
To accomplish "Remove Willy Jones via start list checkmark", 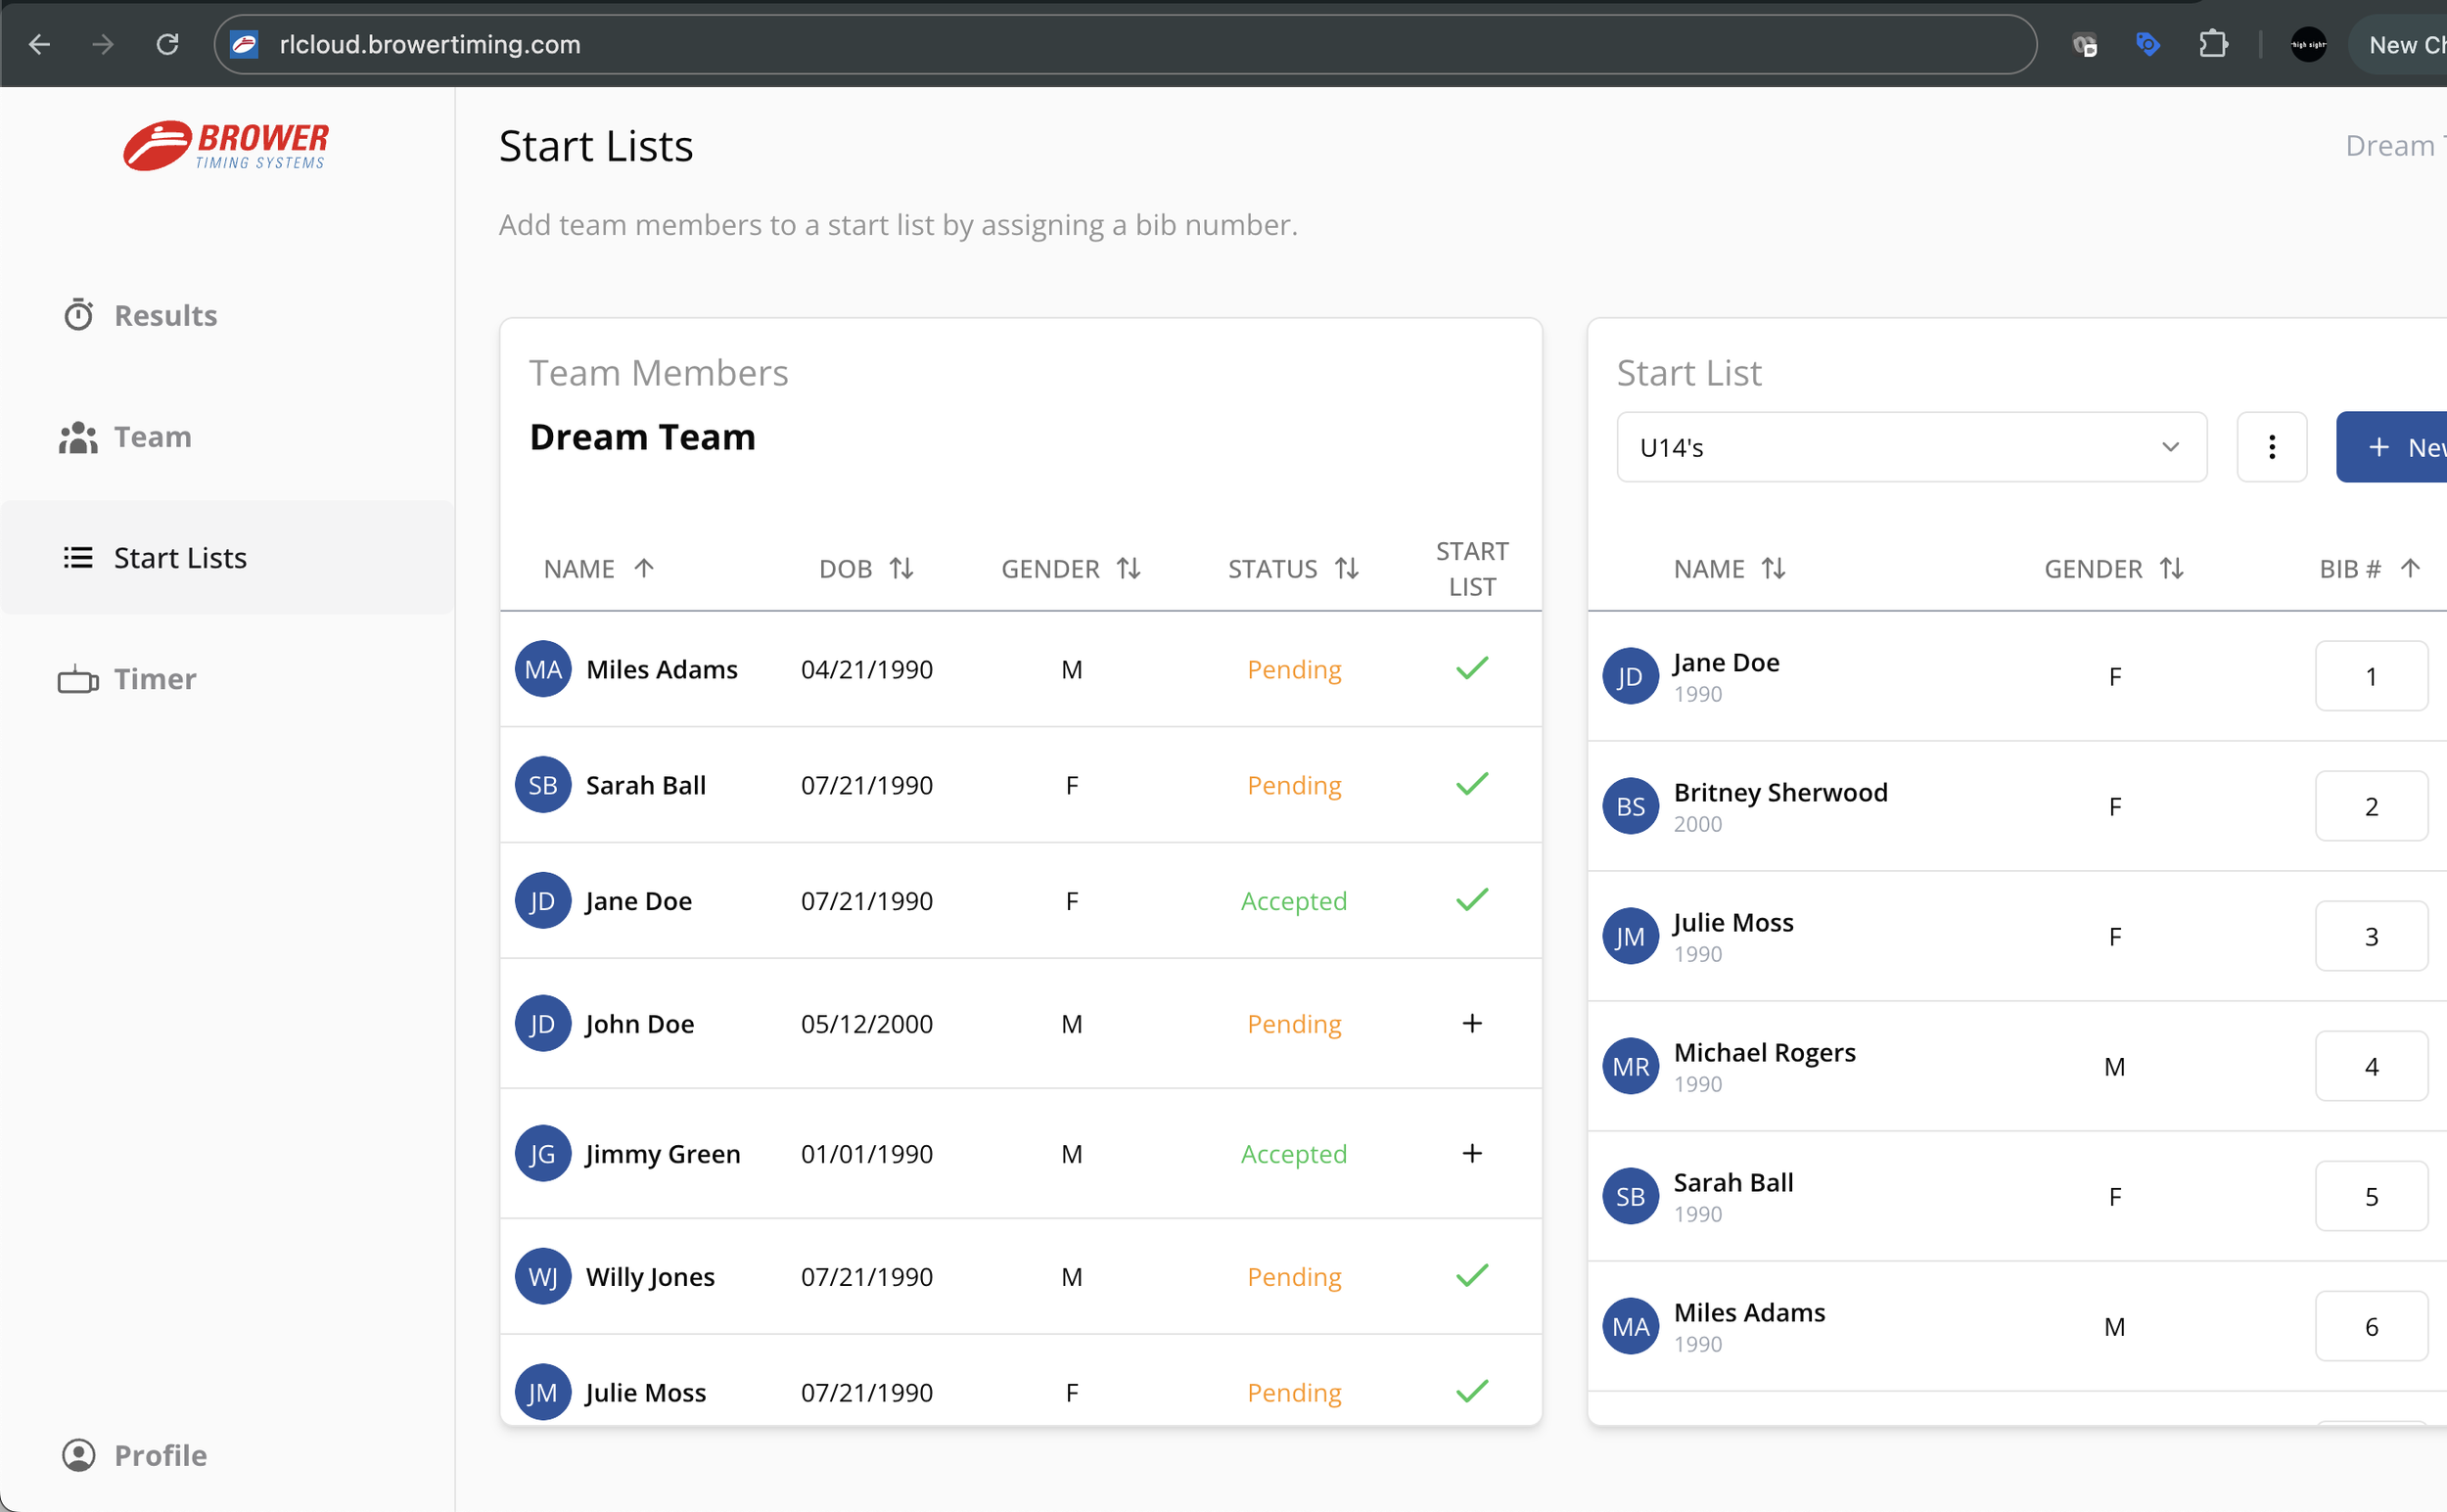I will tap(1471, 1276).
